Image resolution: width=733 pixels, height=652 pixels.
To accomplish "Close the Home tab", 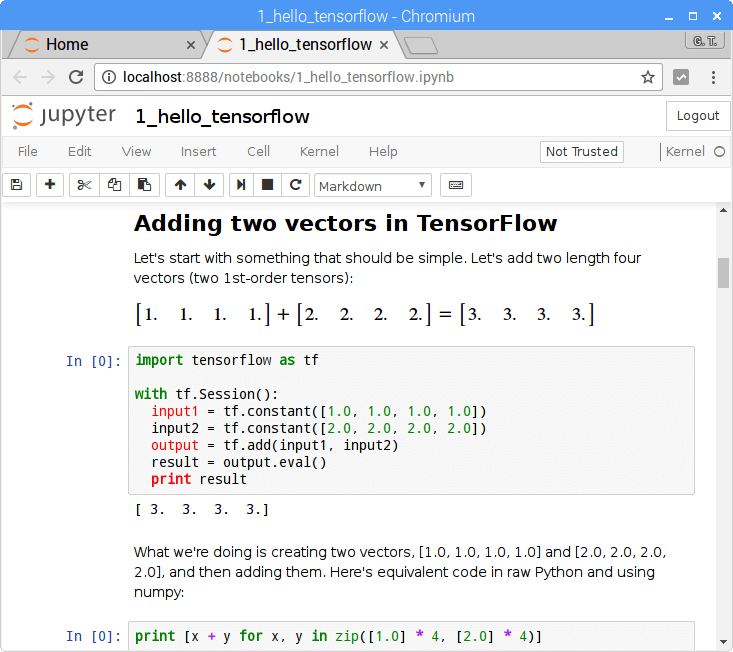I will [191, 45].
